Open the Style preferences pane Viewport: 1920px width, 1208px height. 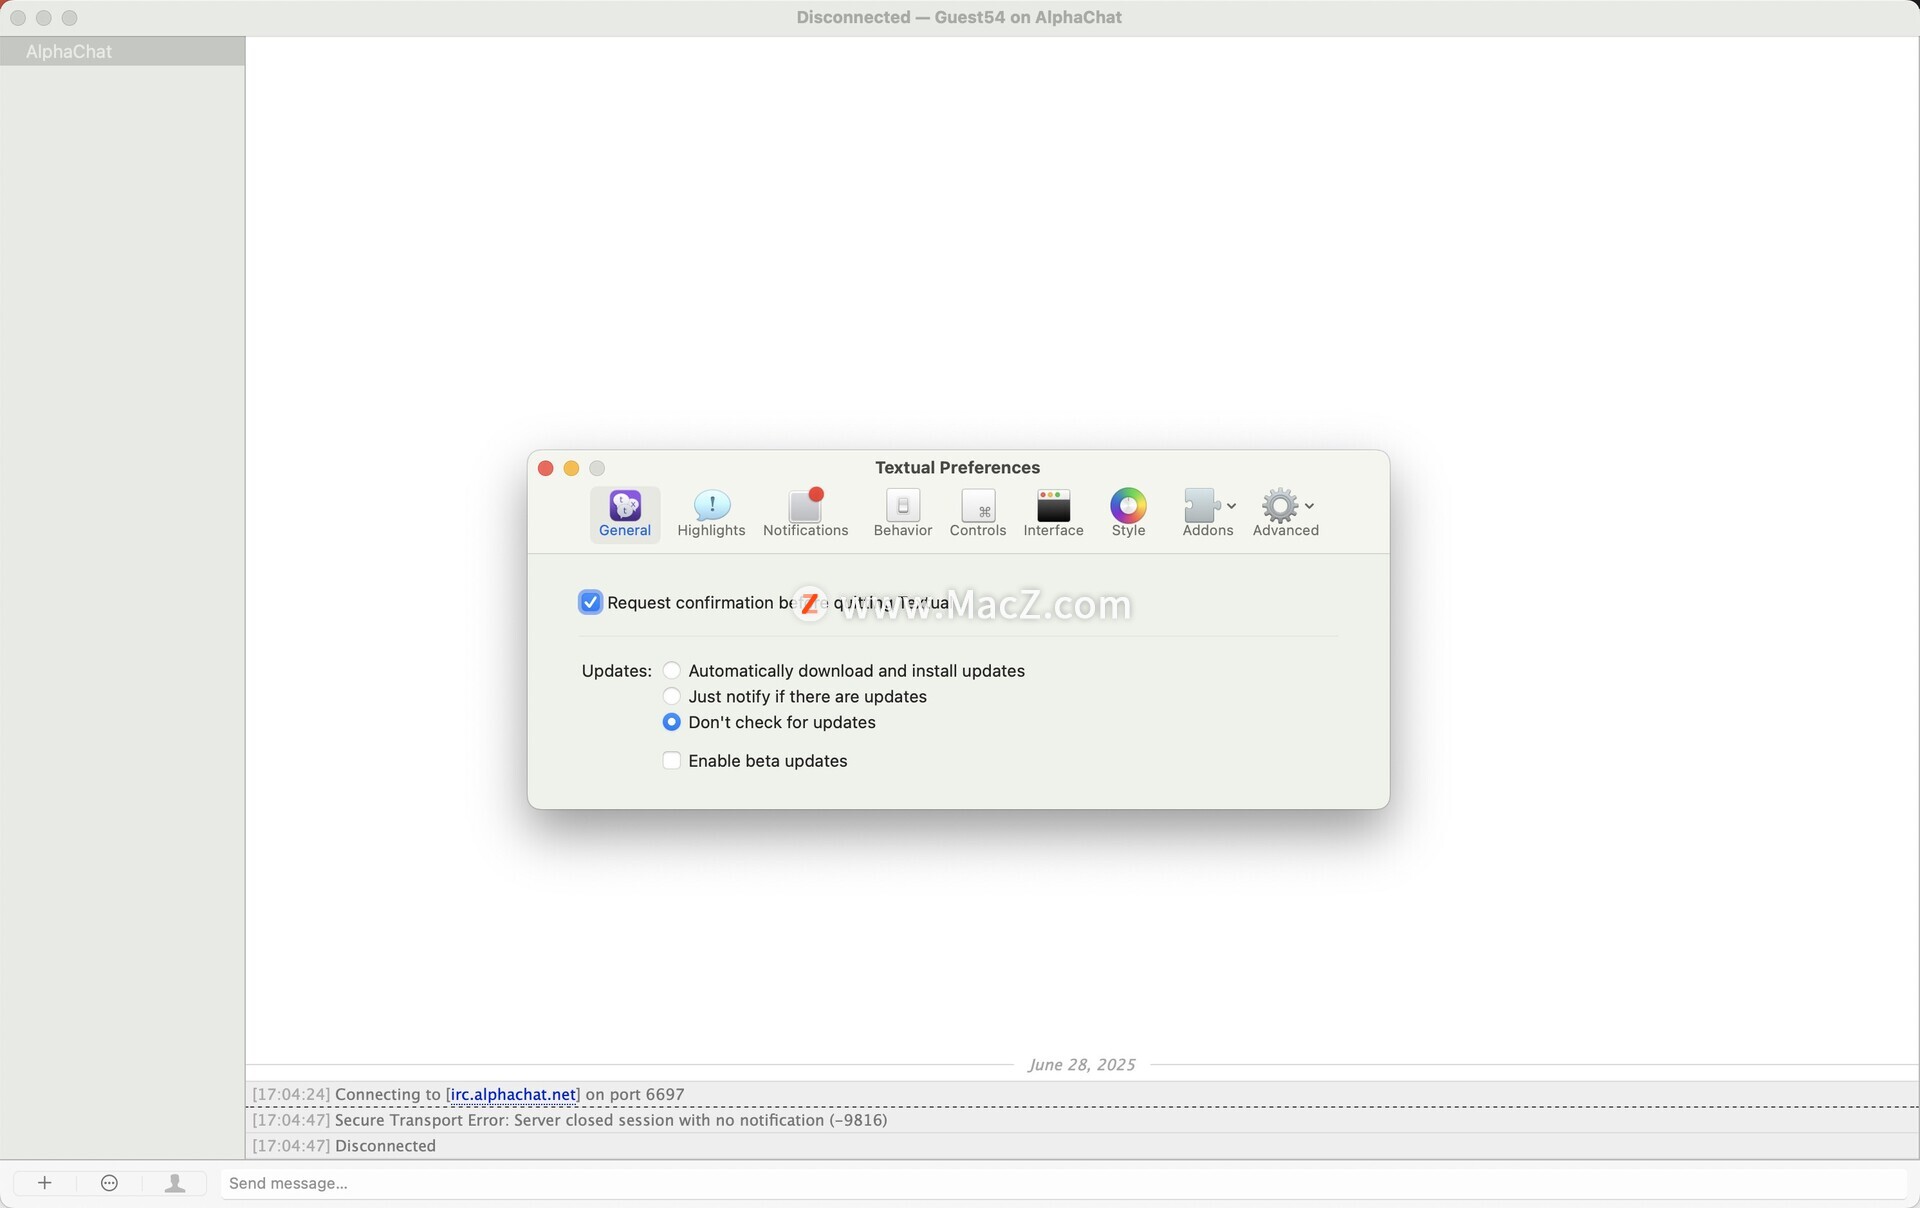coord(1128,514)
